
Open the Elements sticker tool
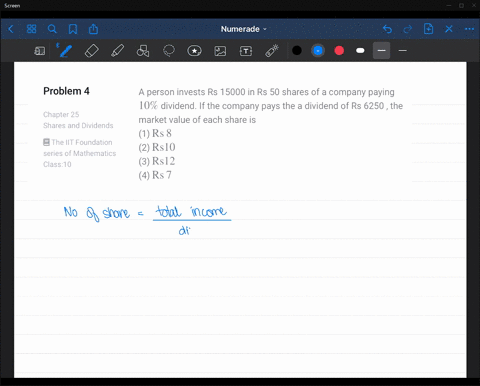pyautogui.click(x=194, y=51)
